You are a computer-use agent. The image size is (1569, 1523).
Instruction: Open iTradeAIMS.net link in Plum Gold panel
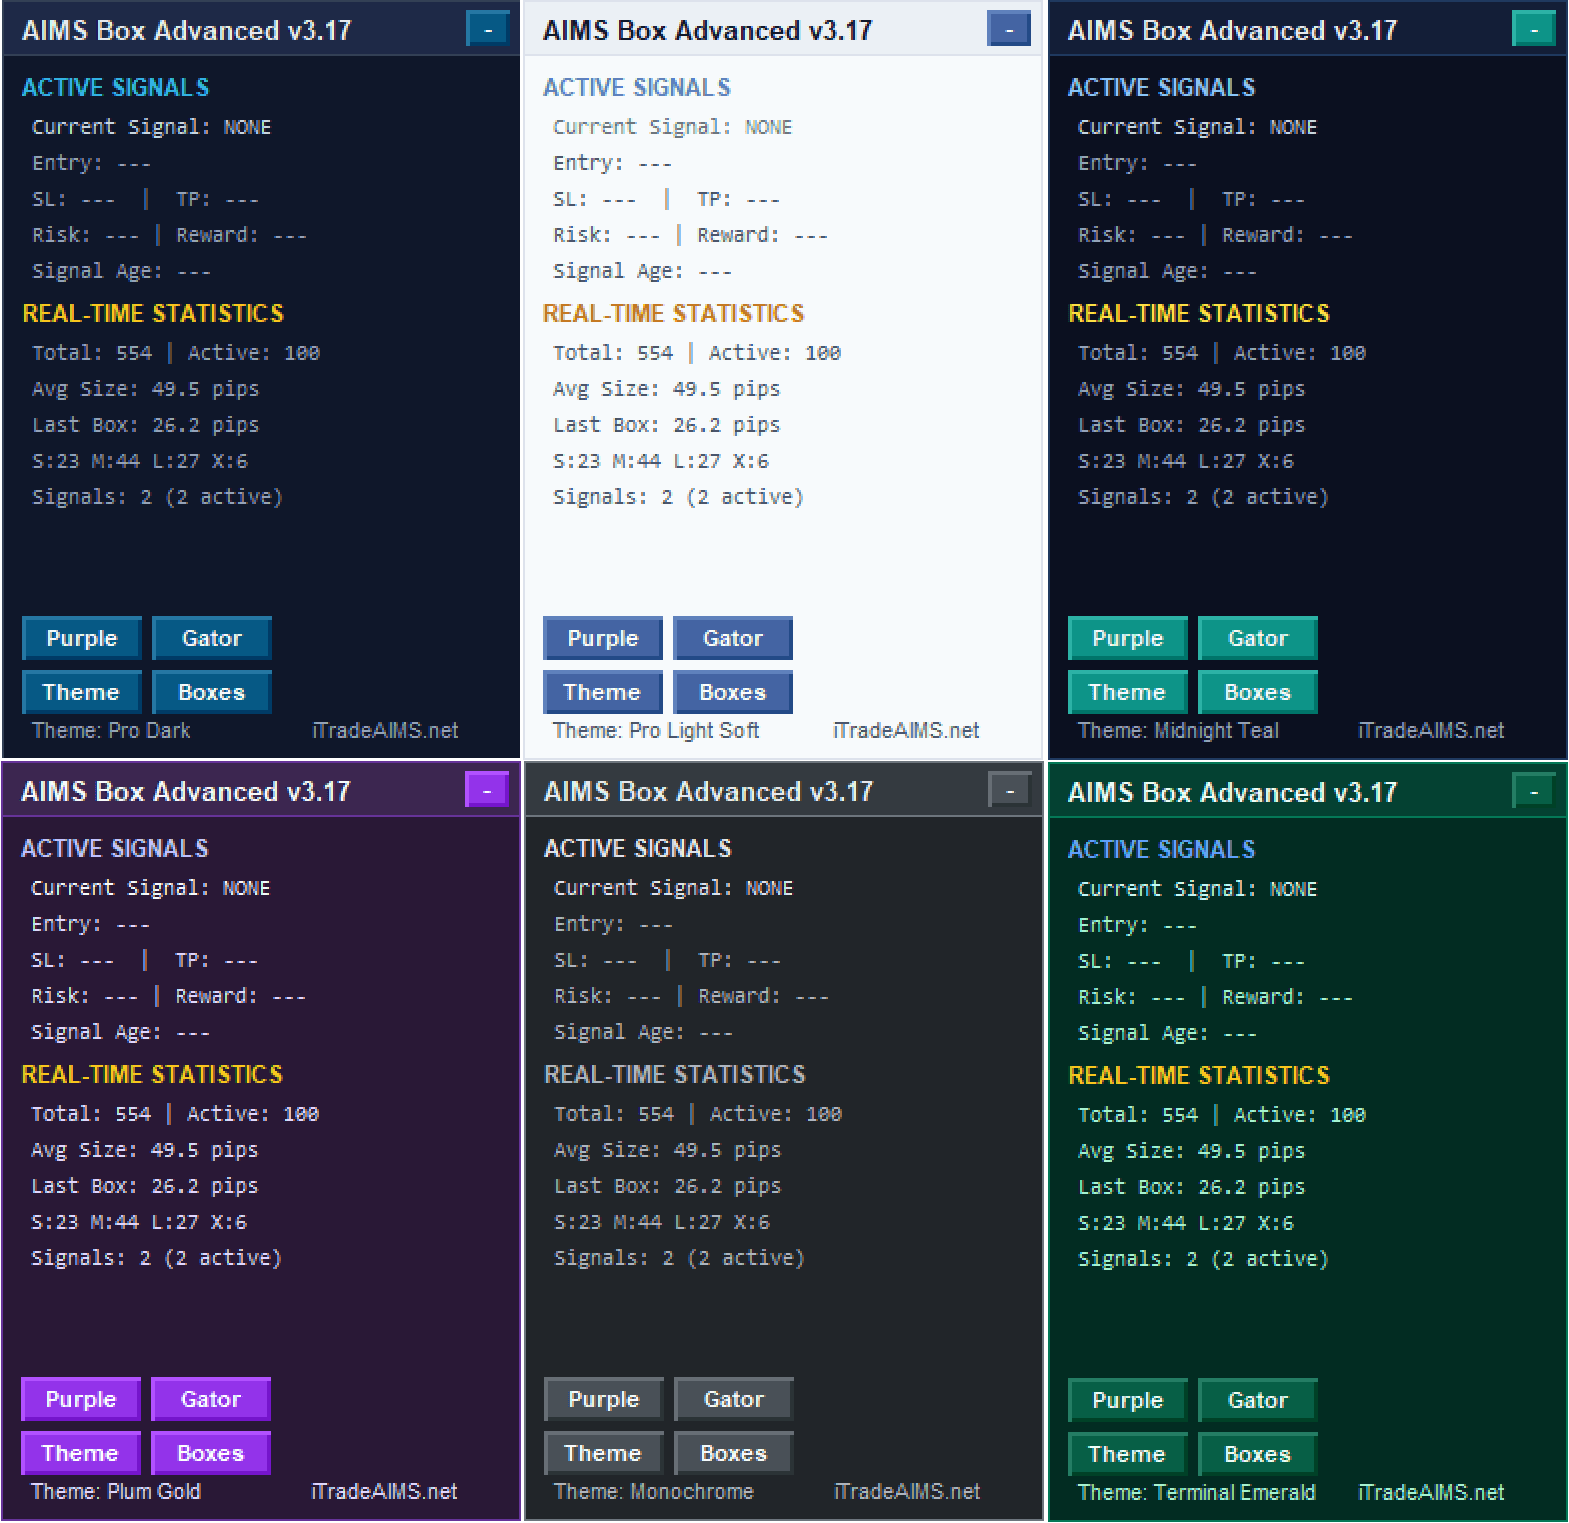point(384,1492)
